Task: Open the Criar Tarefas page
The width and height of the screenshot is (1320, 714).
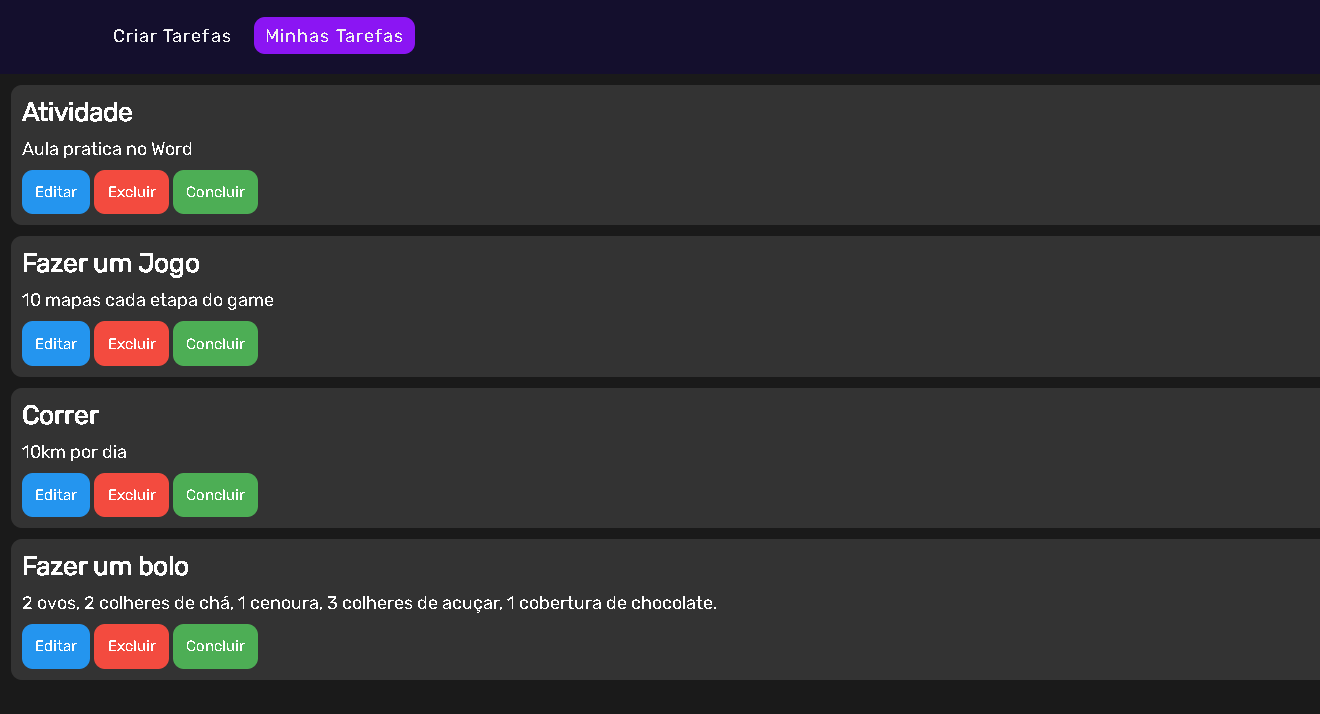Action: pos(172,35)
